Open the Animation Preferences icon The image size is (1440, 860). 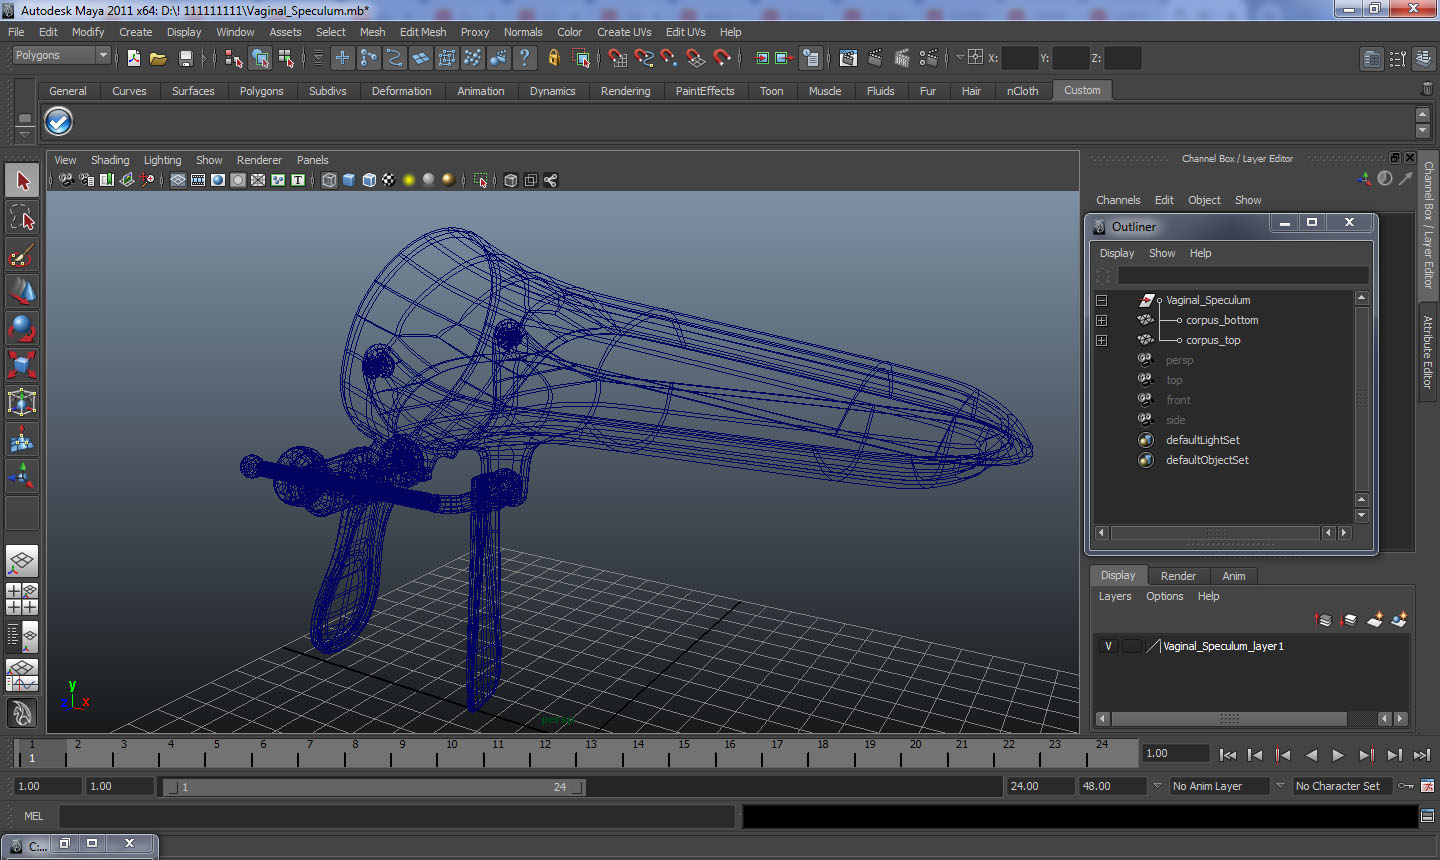point(1428,786)
